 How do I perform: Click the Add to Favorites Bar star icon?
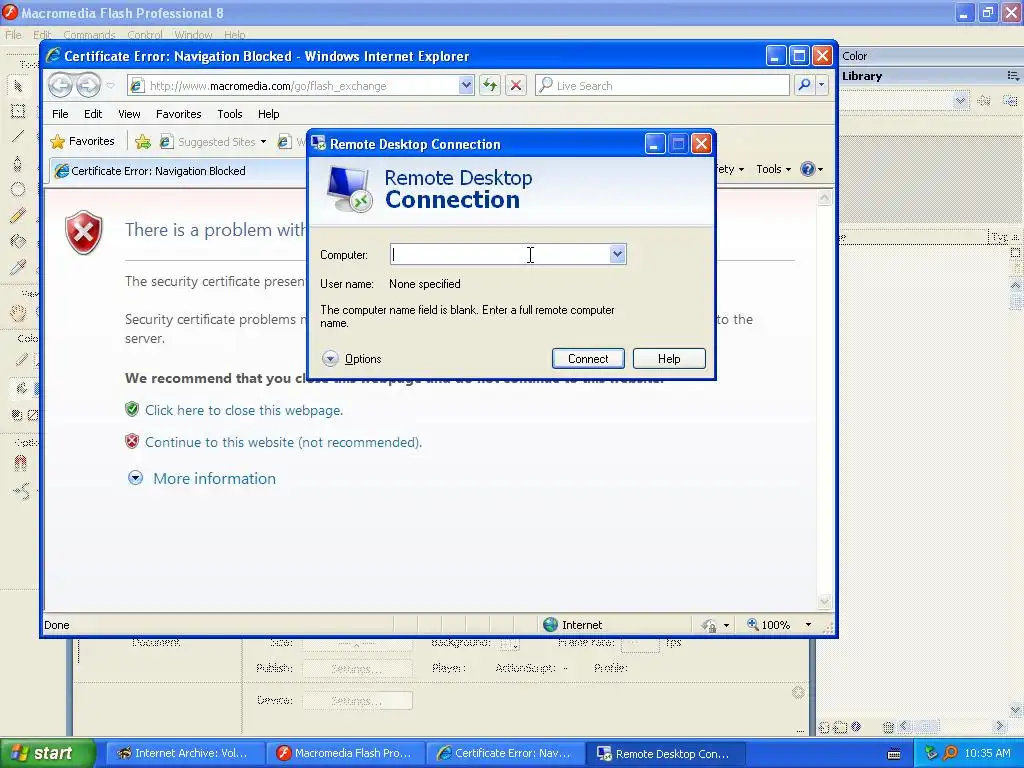143,142
